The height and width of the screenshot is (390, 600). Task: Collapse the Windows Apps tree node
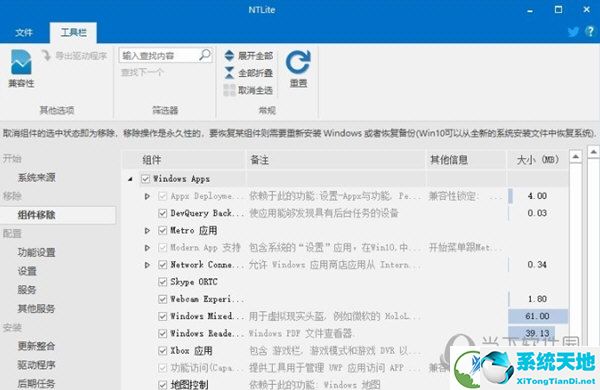click(x=130, y=179)
